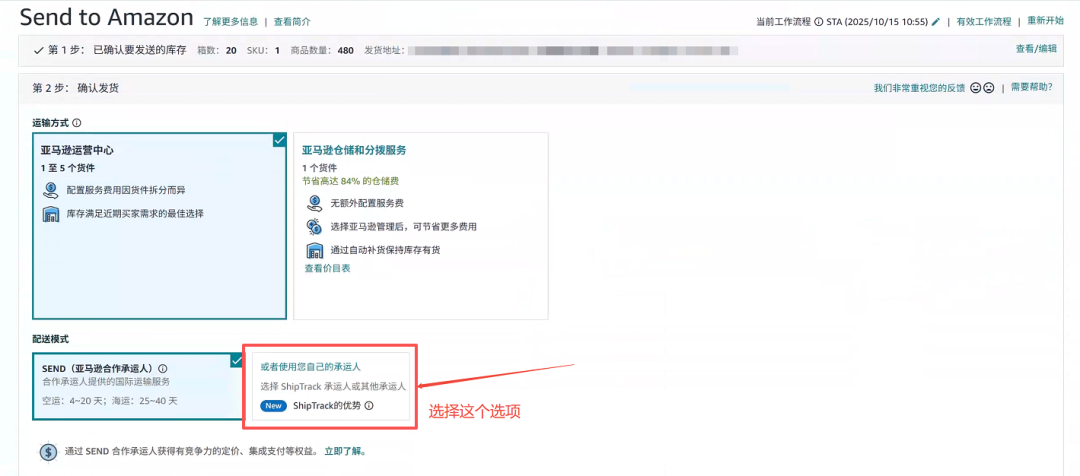Viewport: 1080px width, 476px height.
Task: Click 重新开始 link
Action: click(x=1046, y=21)
